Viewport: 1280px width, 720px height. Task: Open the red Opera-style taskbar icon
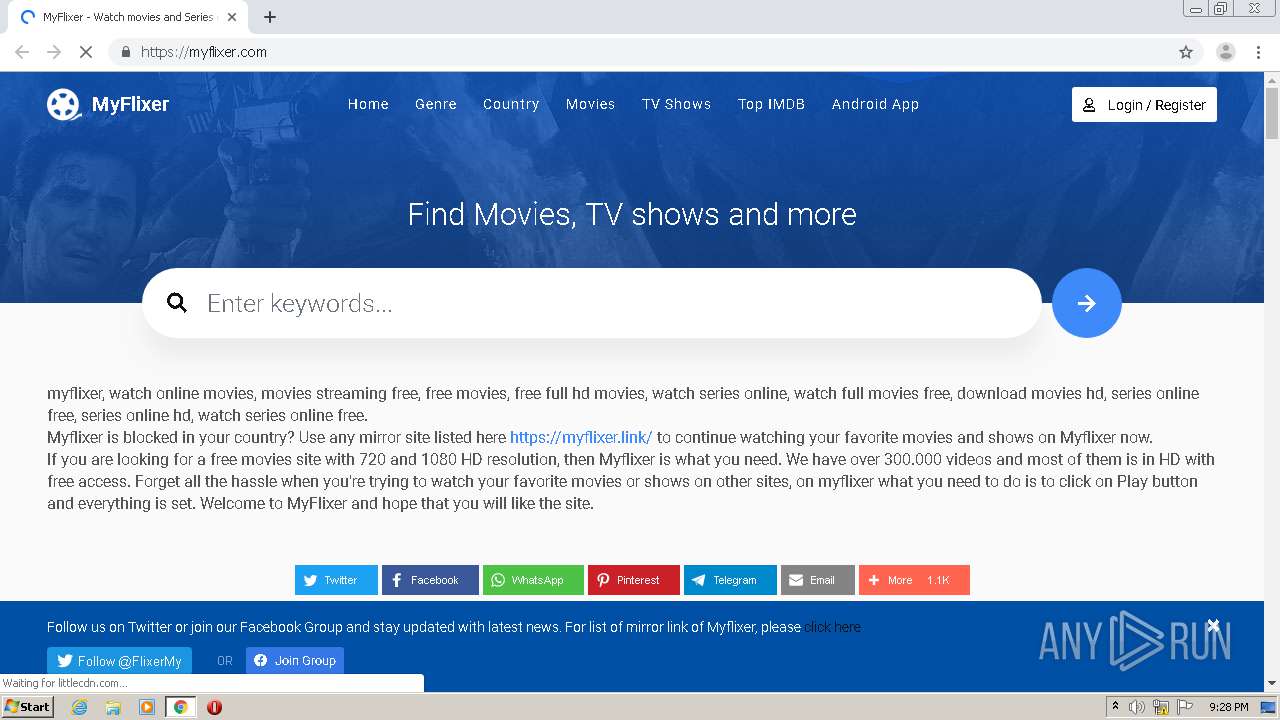click(x=214, y=707)
